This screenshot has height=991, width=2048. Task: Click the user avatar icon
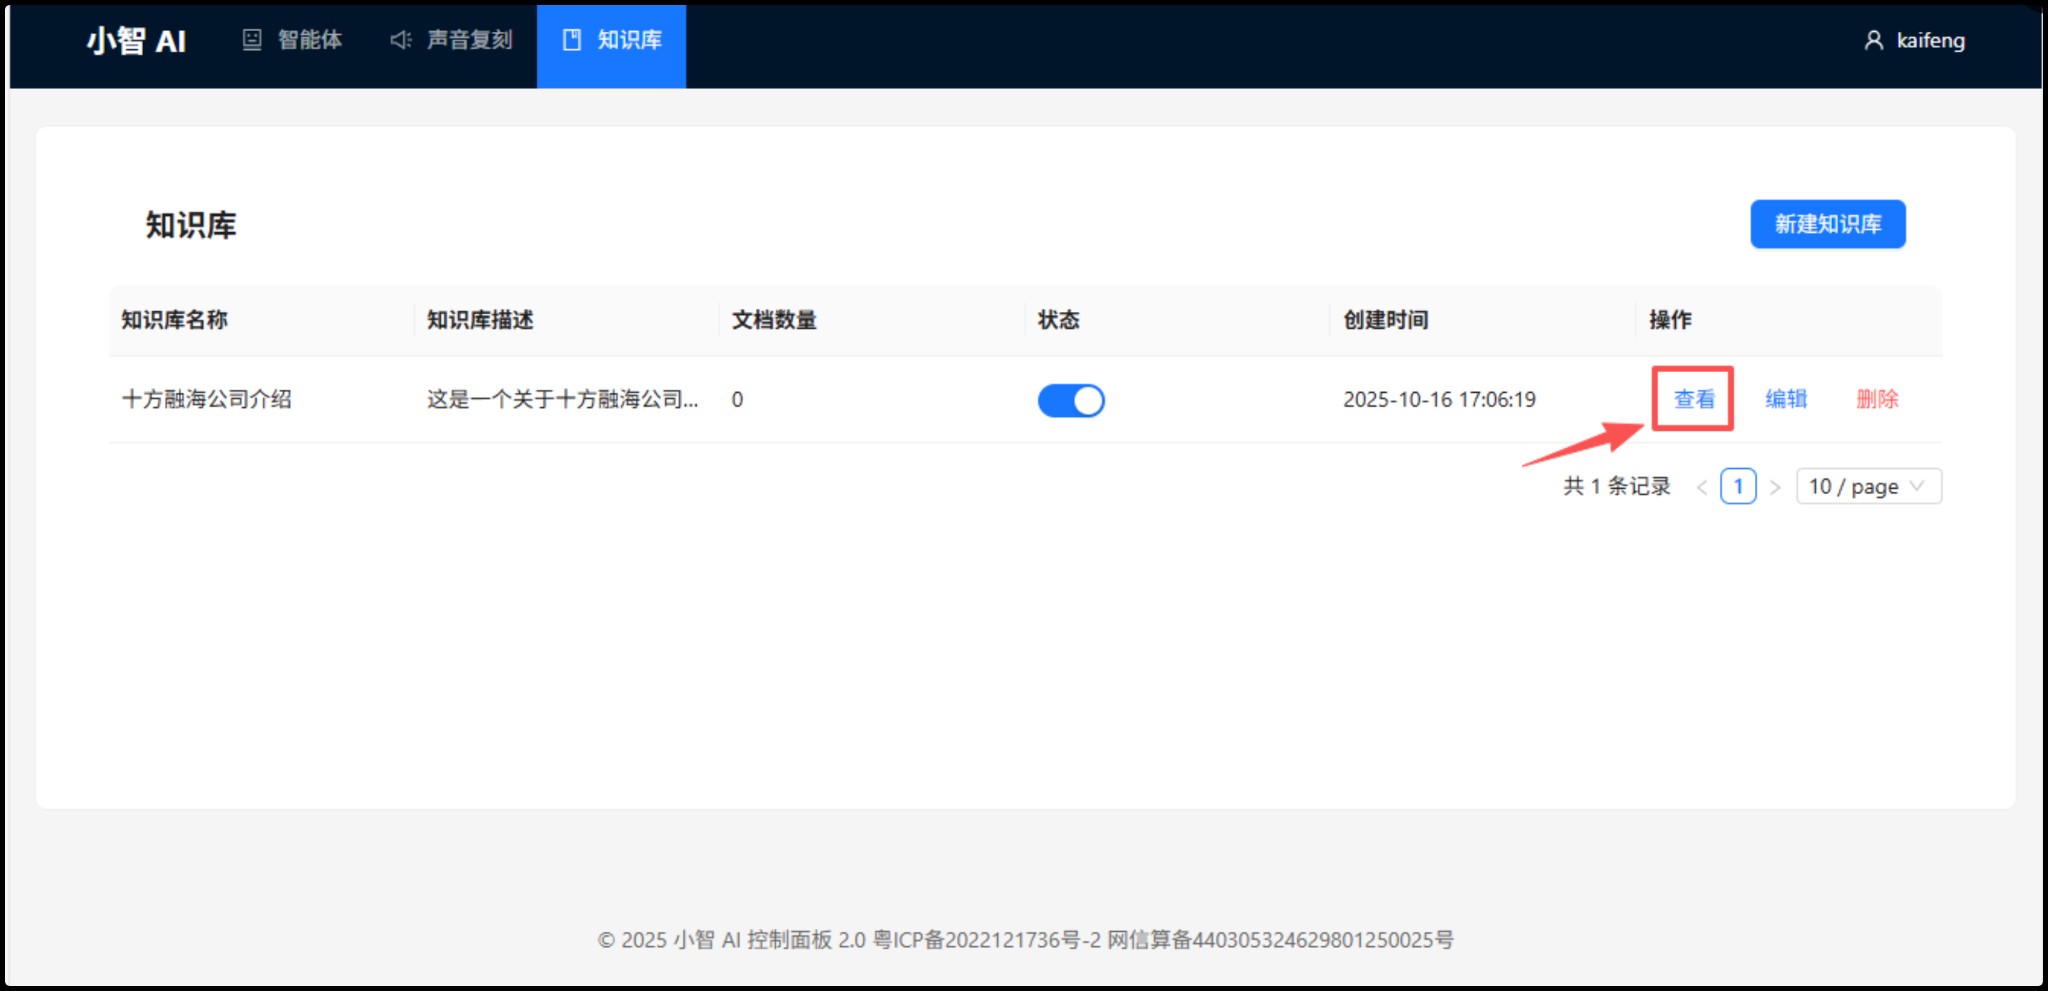(1874, 40)
